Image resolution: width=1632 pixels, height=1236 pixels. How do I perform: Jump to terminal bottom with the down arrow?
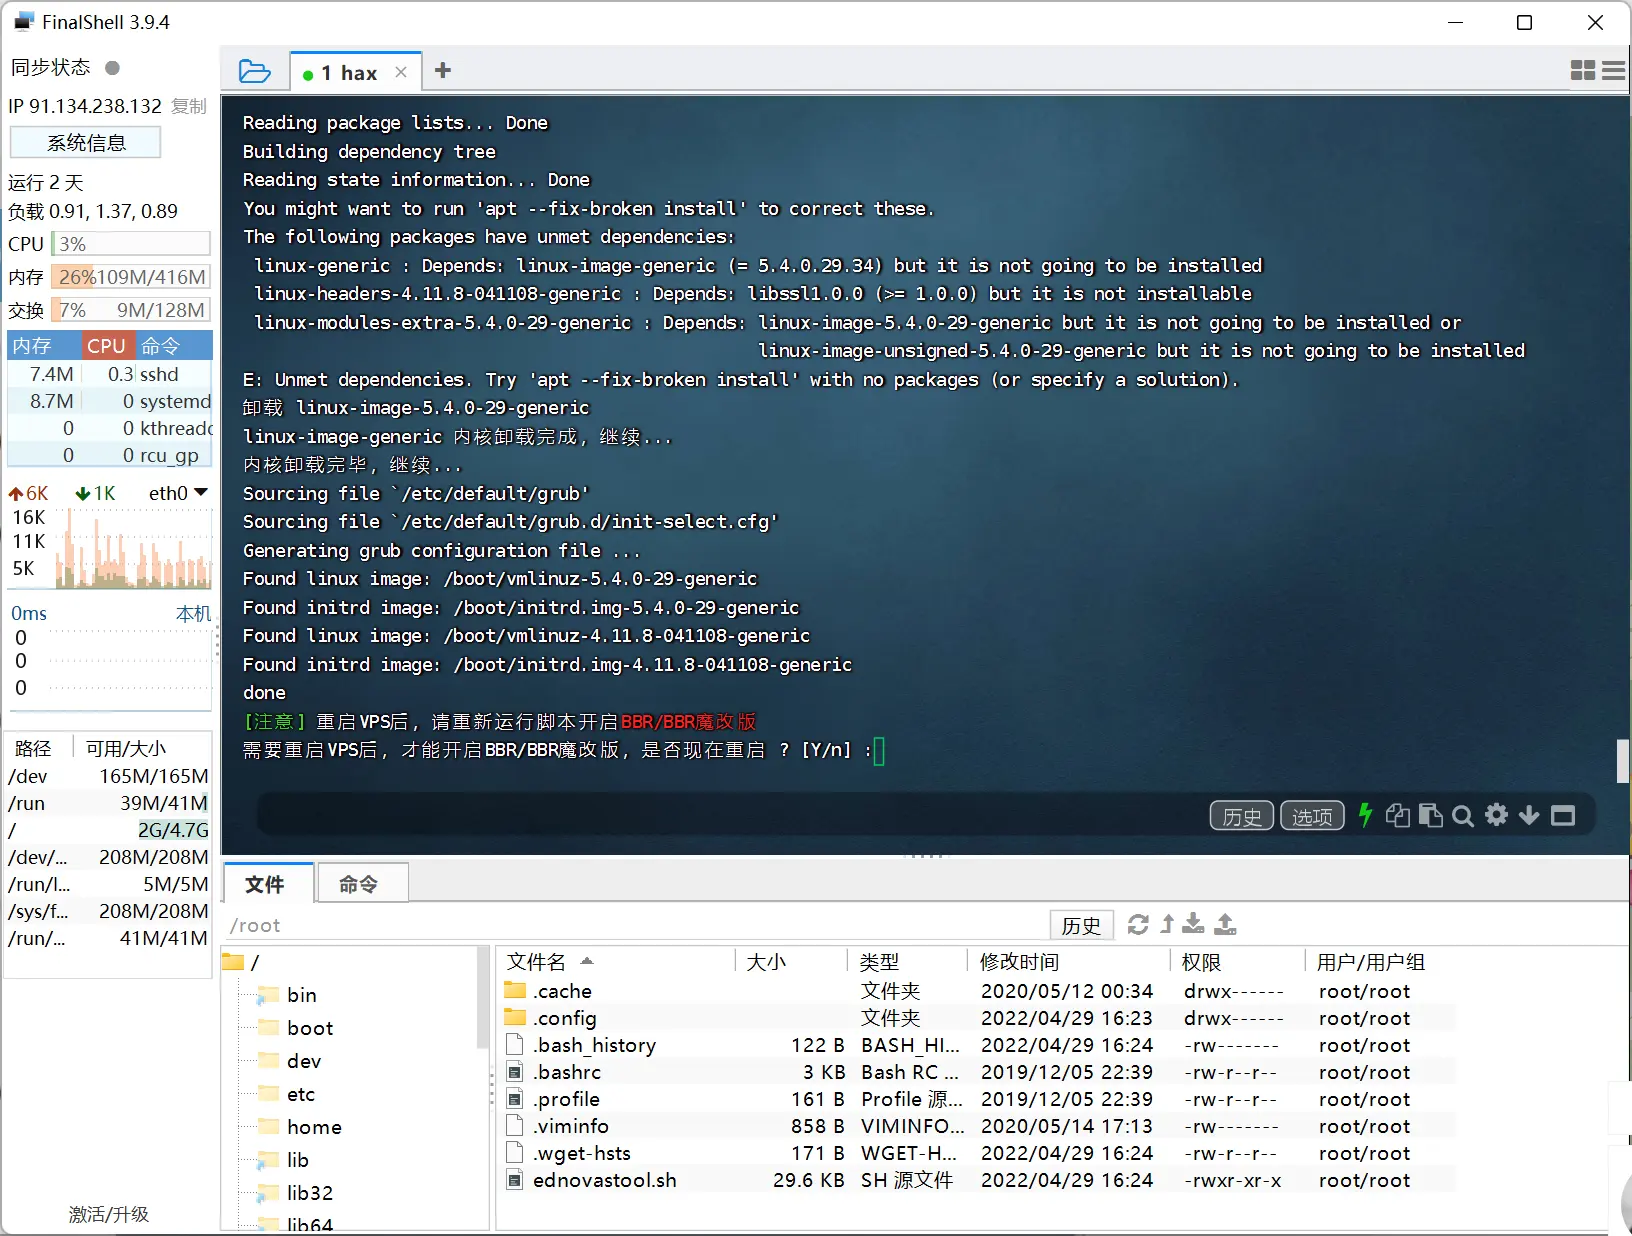pos(1529,816)
